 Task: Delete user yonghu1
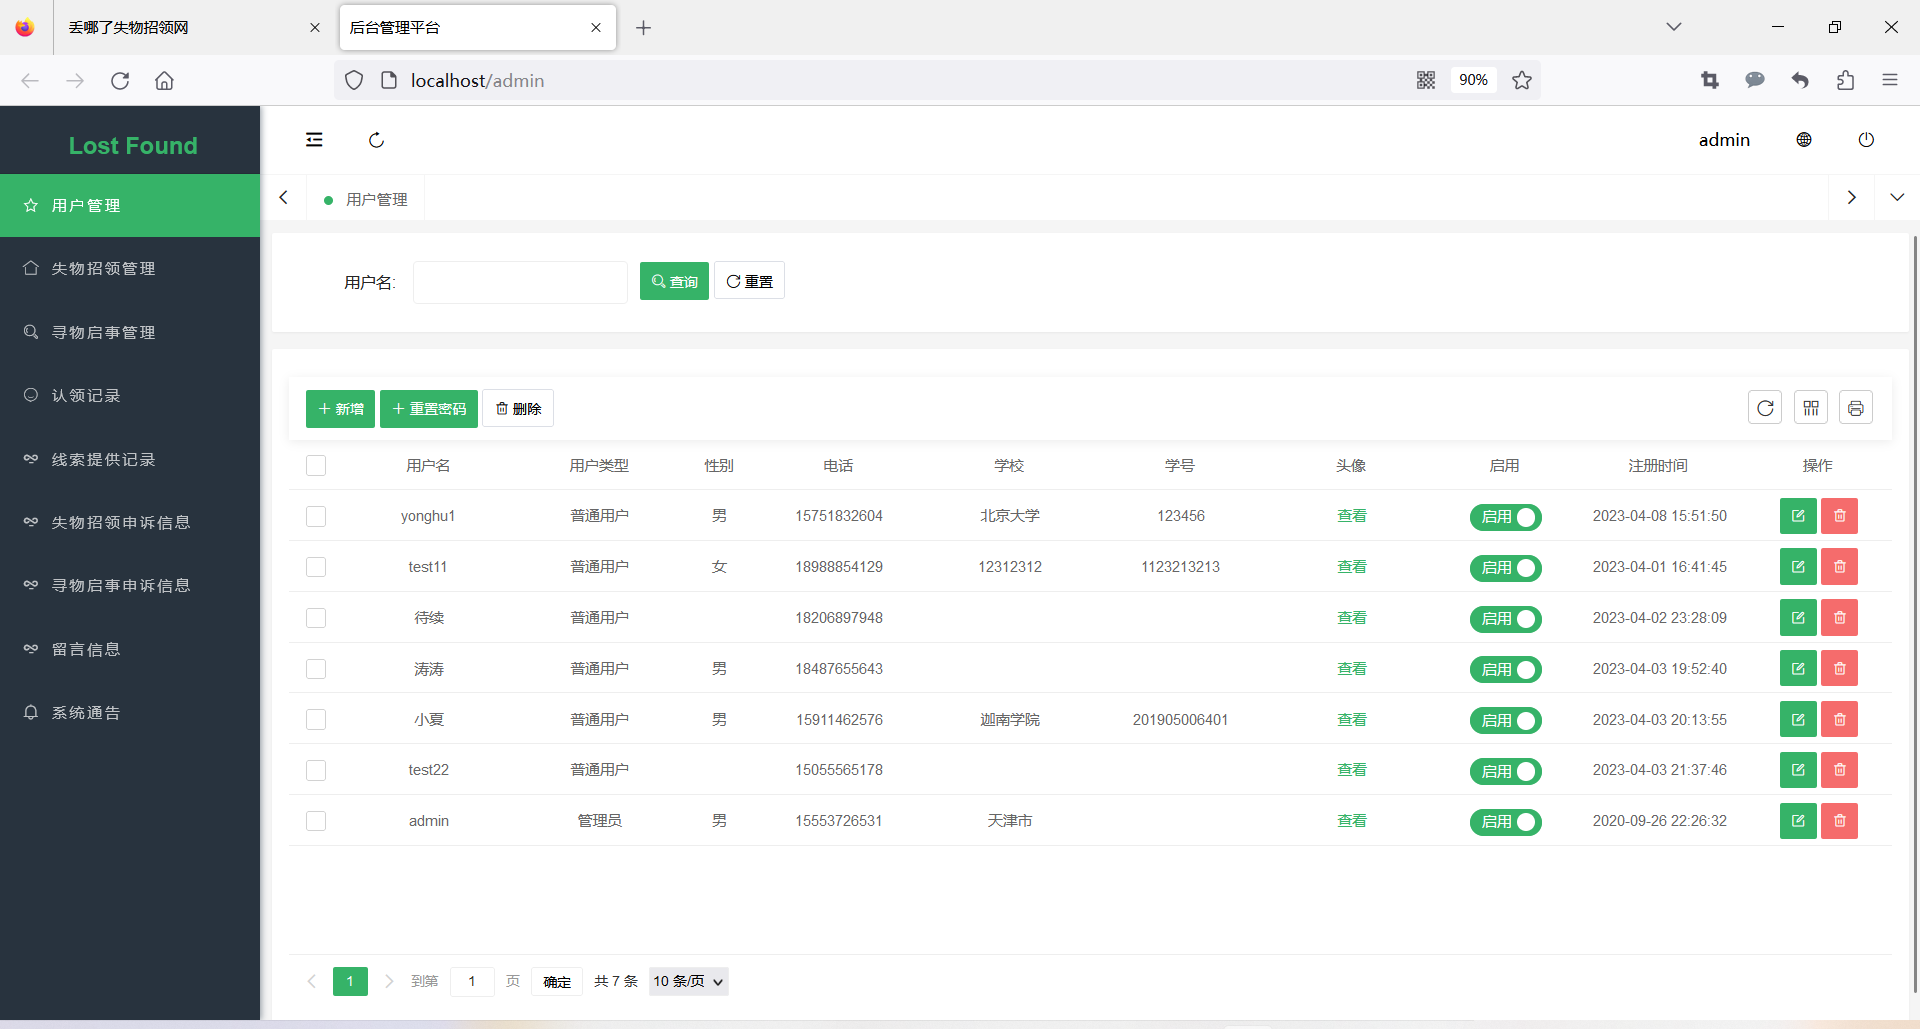click(1840, 516)
